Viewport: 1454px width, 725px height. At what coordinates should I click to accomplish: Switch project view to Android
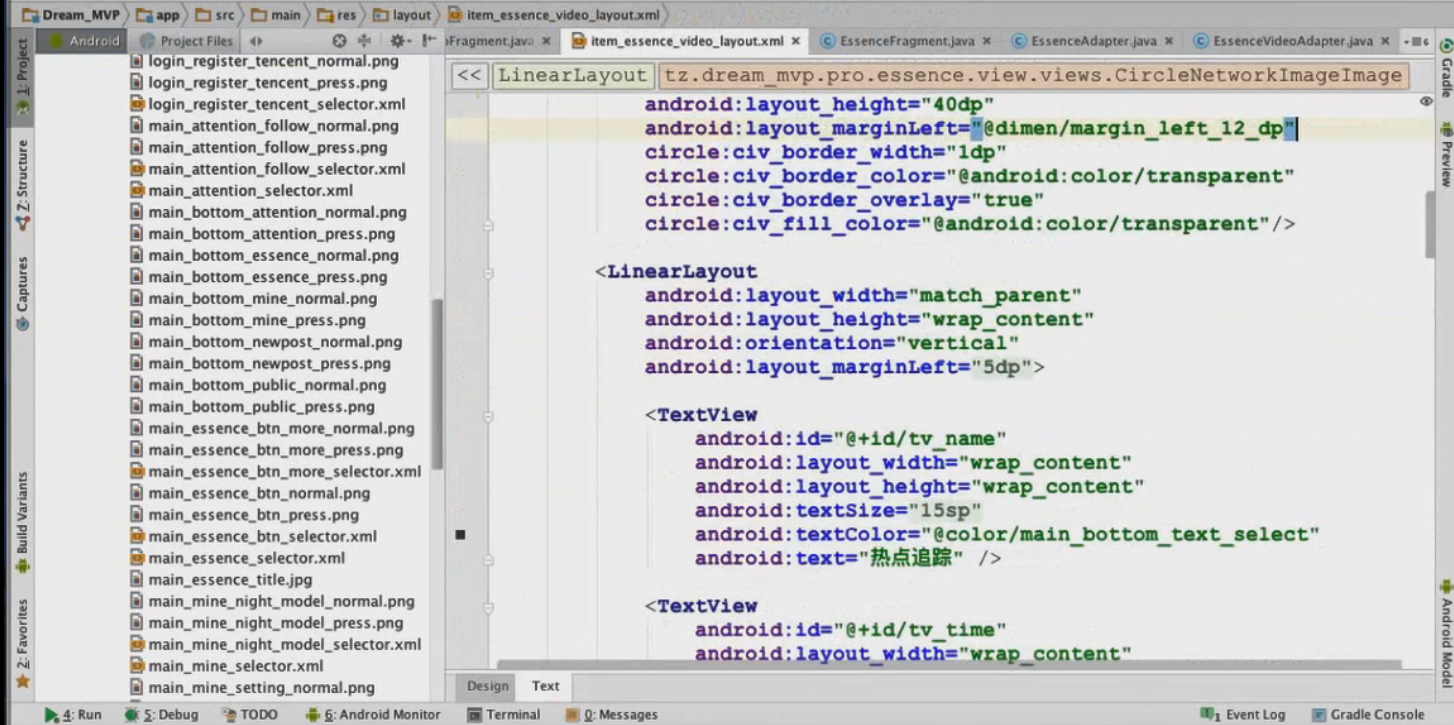[83, 41]
